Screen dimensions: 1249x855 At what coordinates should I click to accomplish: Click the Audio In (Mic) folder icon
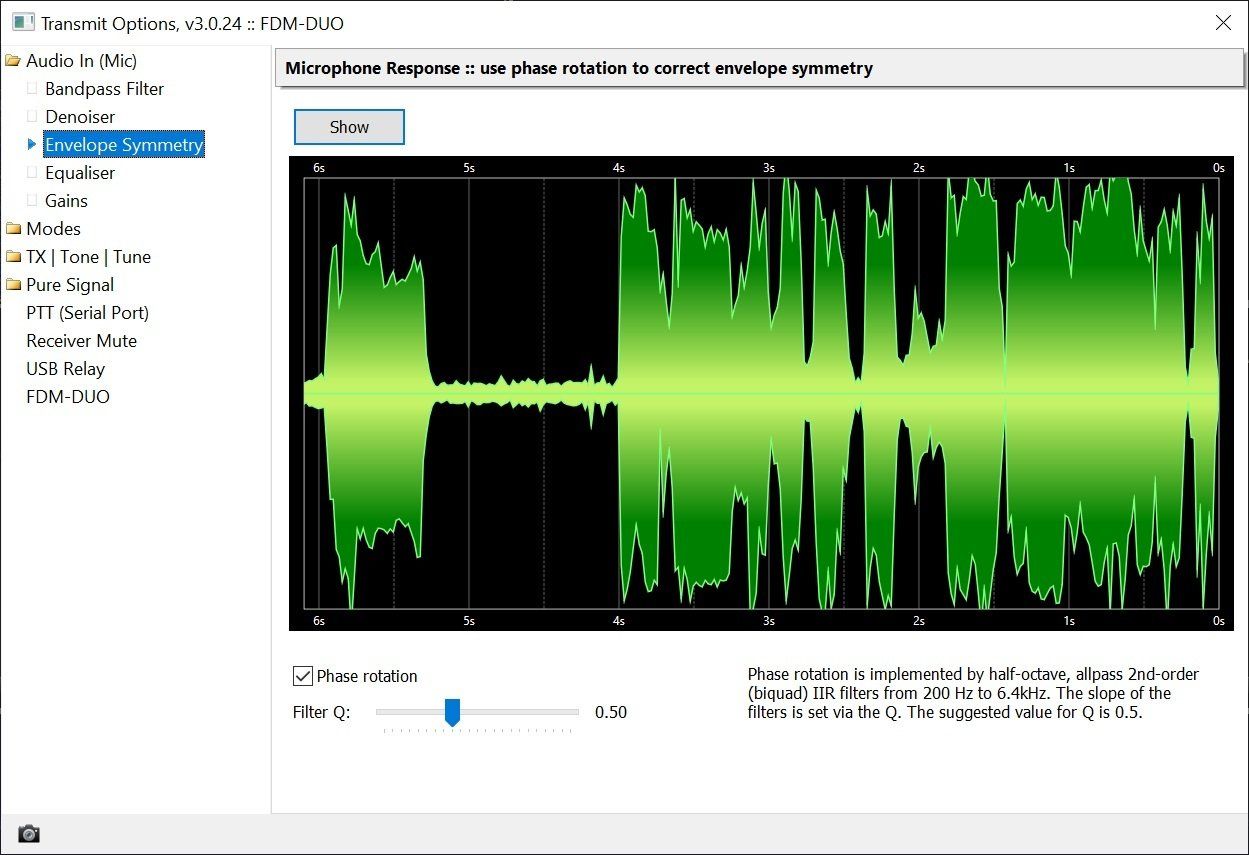point(13,61)
